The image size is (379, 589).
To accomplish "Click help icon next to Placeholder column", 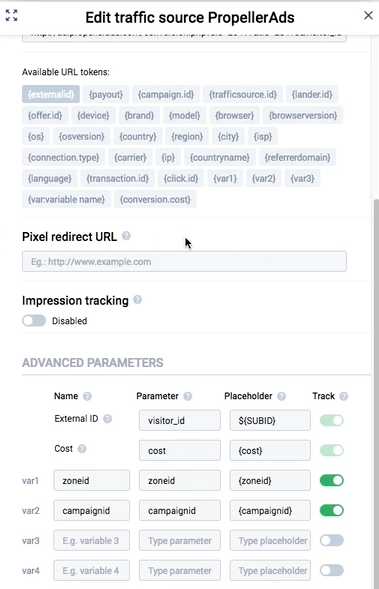I will [x=281, y=396].
